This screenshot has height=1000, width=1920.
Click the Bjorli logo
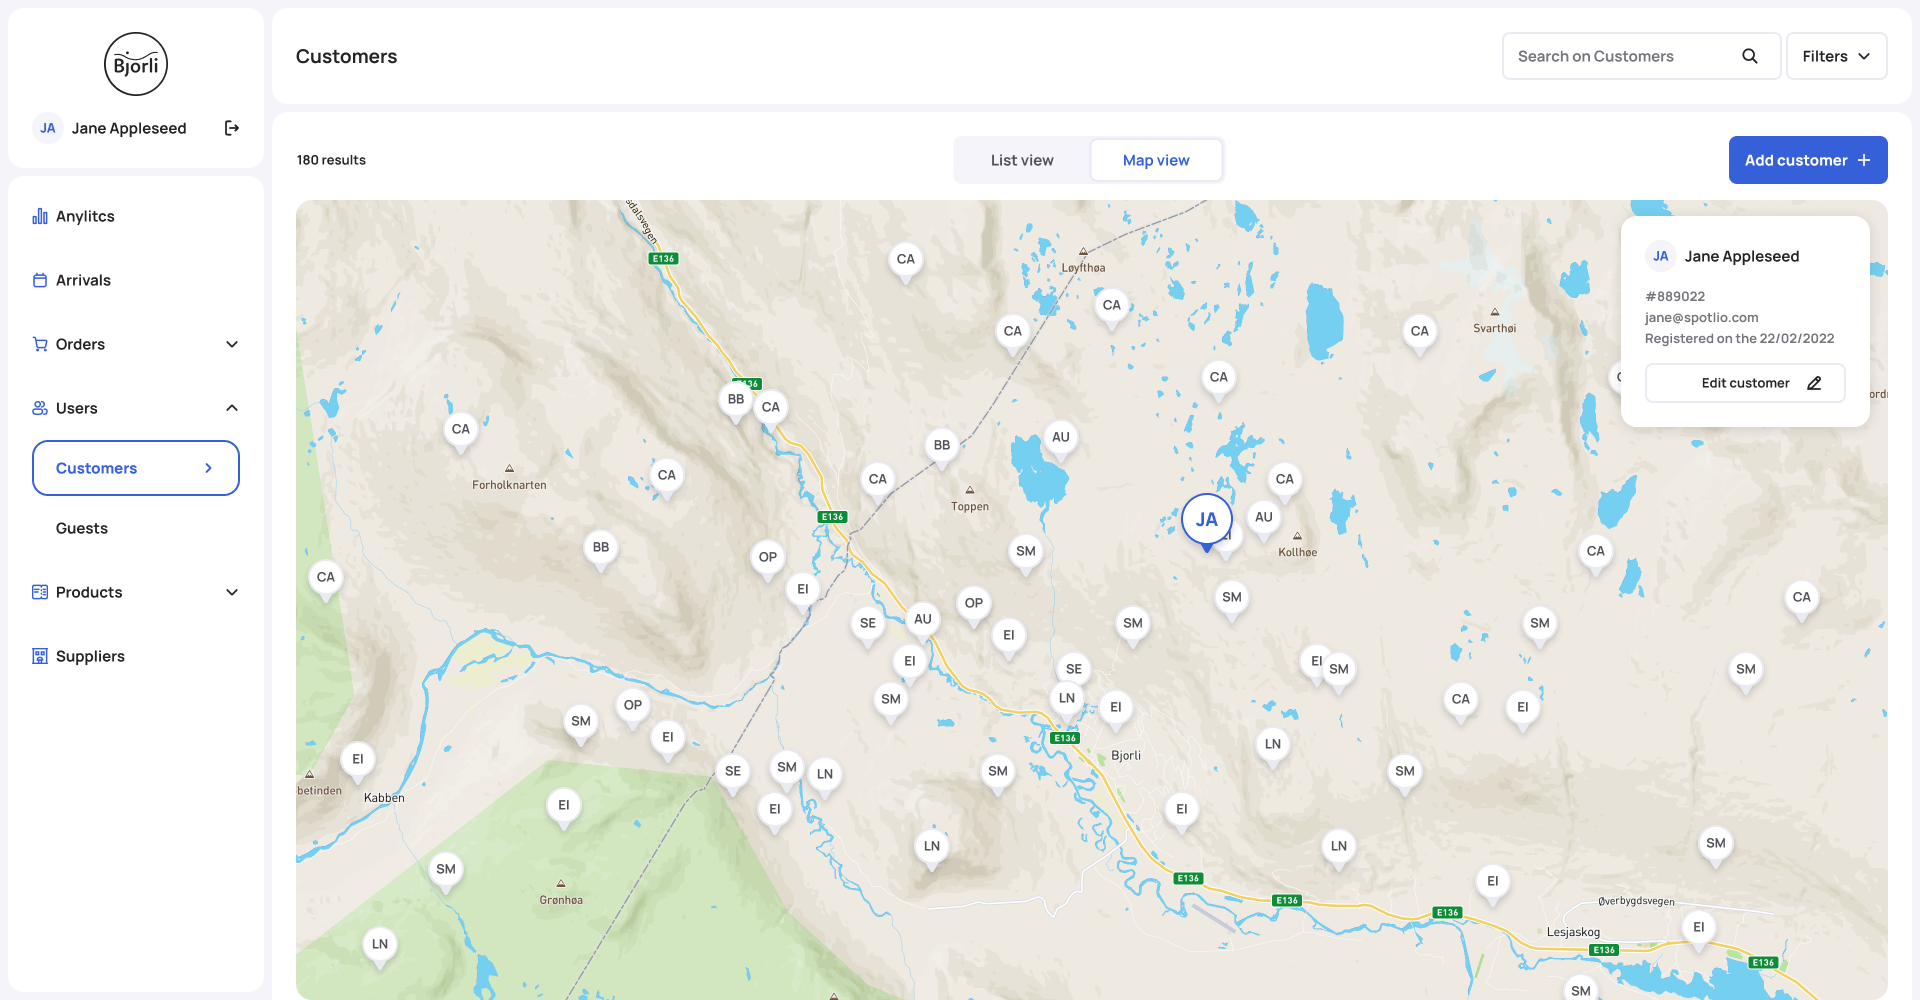pos(136,64)
